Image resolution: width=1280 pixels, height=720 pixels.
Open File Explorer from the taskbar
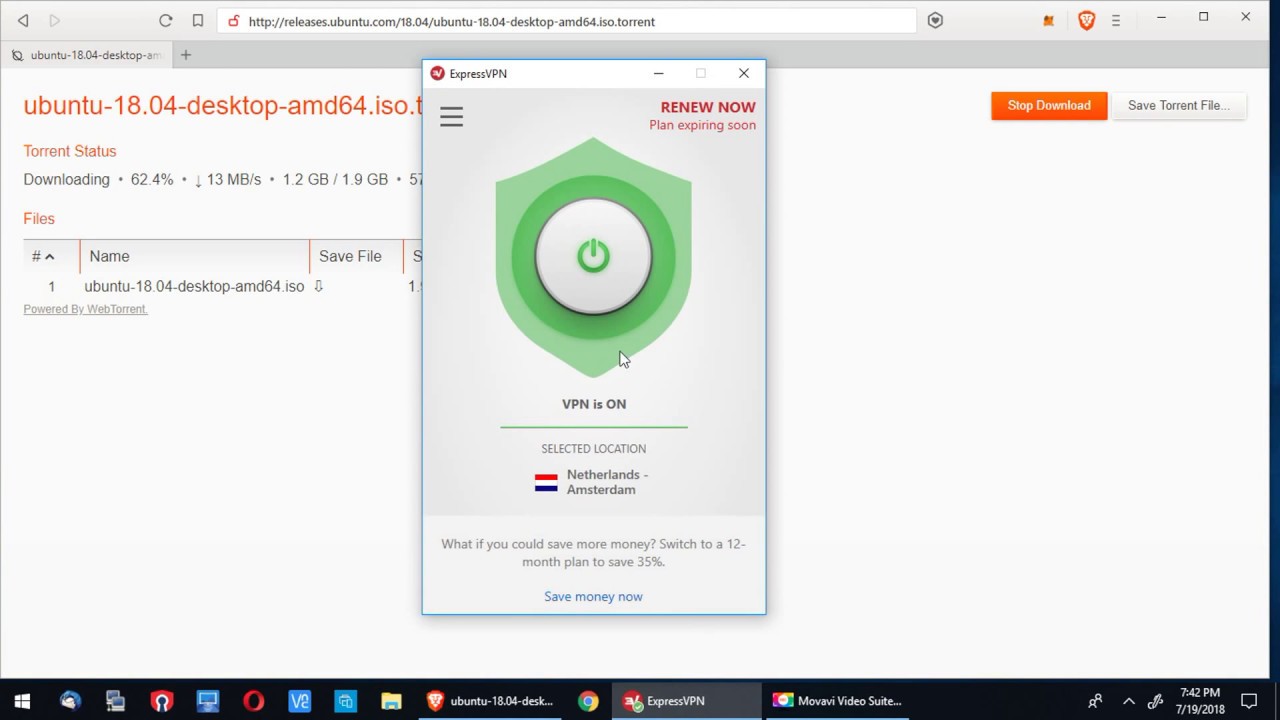tap(391, 701)
